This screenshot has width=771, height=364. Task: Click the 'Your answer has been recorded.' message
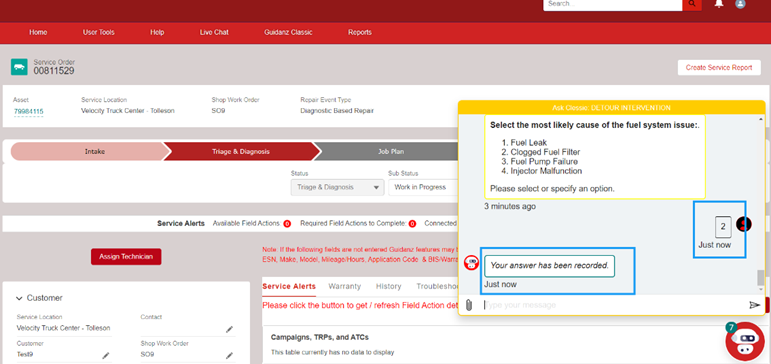point(549,266)
